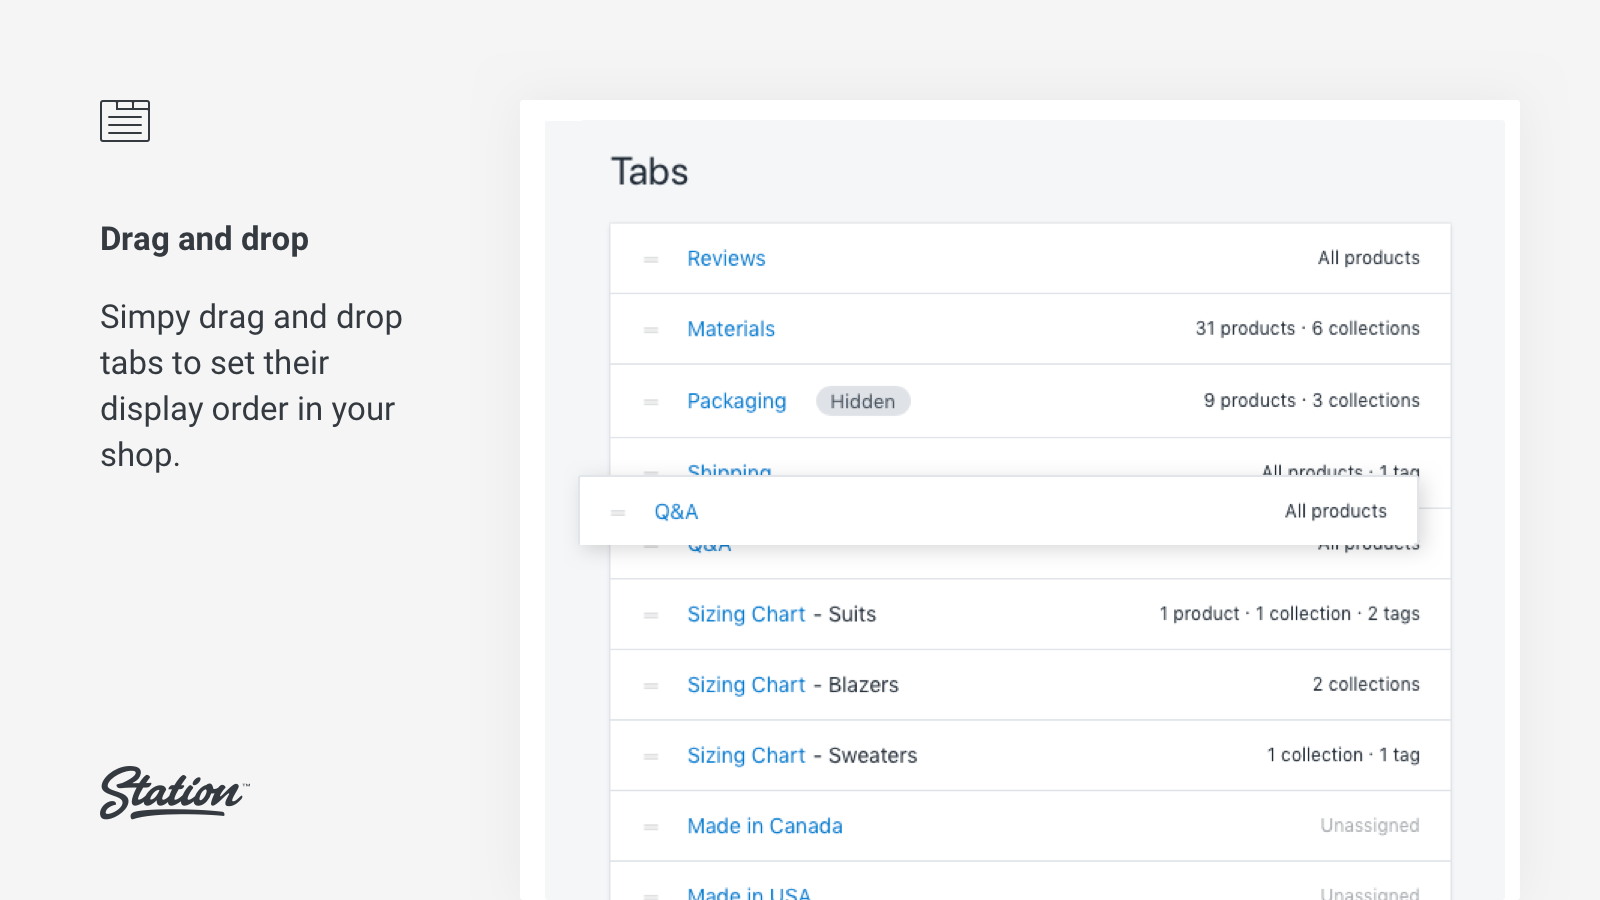
Task: Click the drag handle beside Packaging
Action: [651, 401]
